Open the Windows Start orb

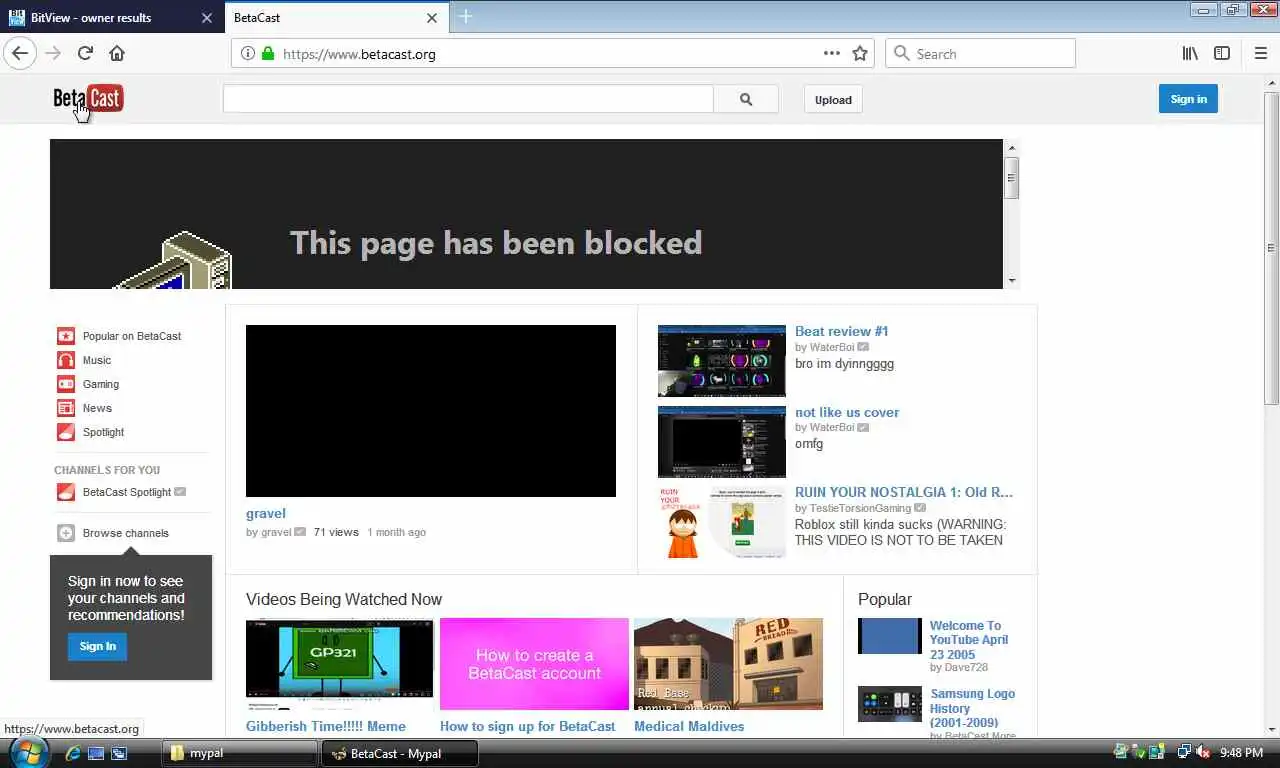pyautogui.click(x=28, y=752)
